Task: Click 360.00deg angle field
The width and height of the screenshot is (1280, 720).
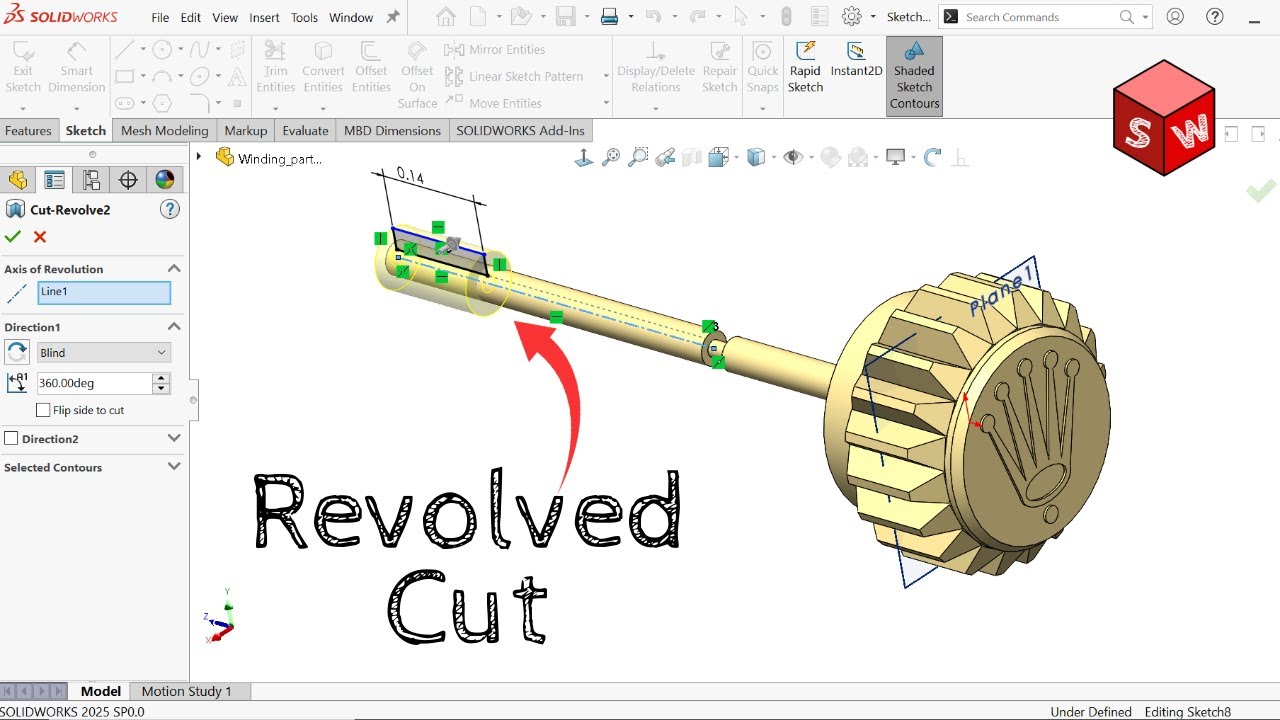Action: coord(94,383)
